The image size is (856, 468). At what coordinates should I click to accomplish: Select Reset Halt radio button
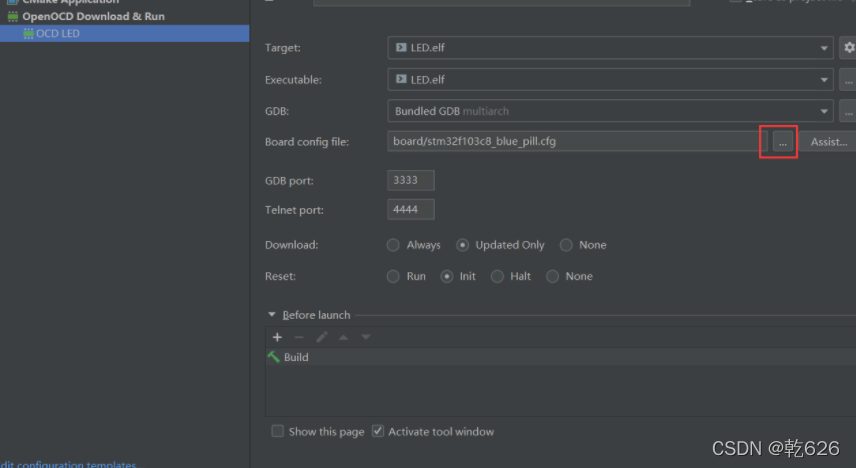pos(497,276)
